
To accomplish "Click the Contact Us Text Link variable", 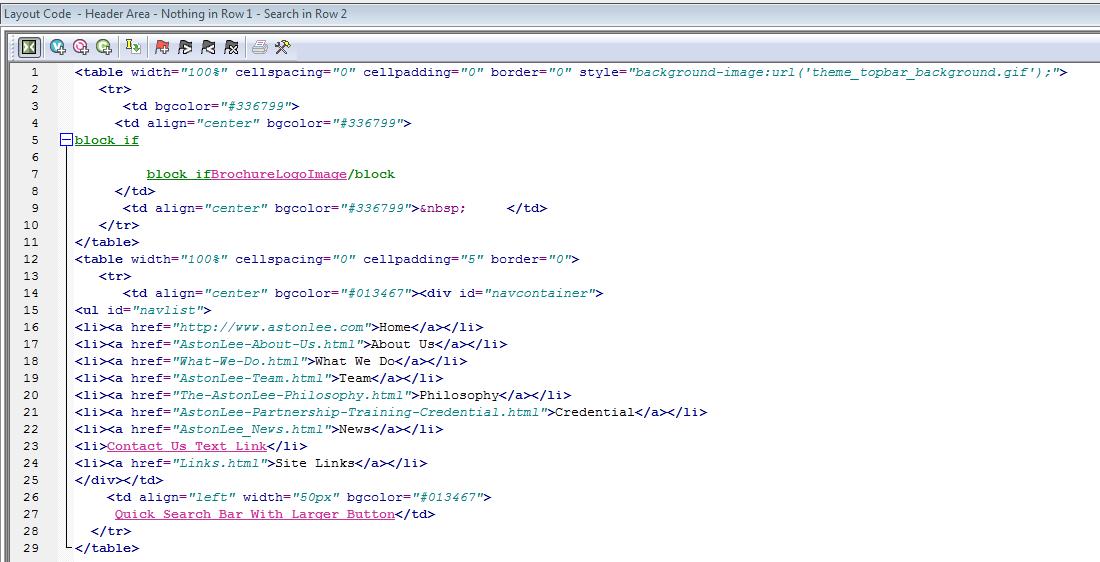I will click(187, 446).
